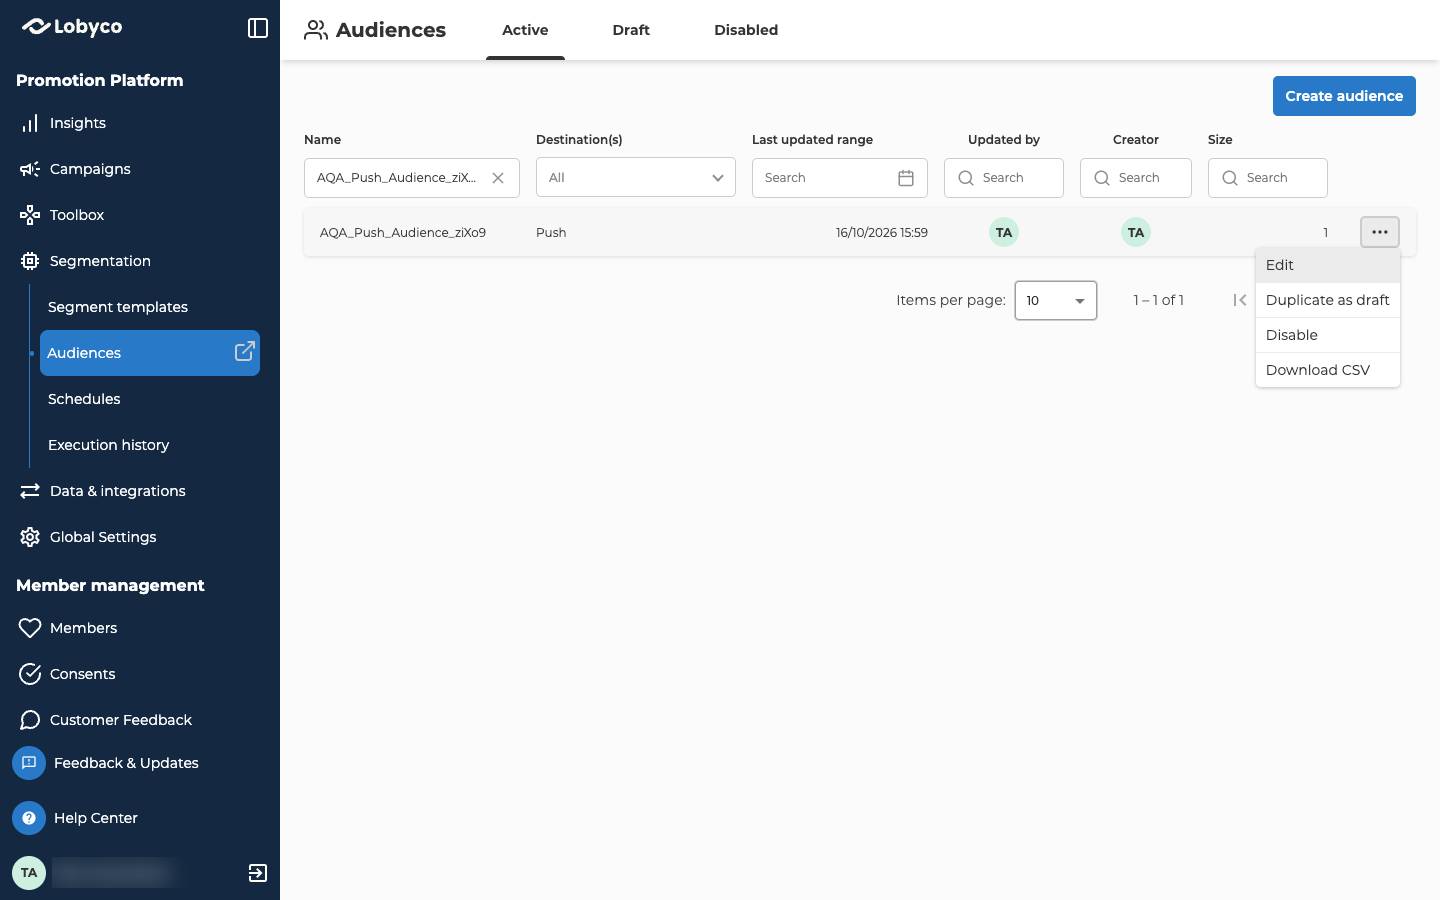Go to first page pagination icon
1440x900 pixels.
tap(1240, 300)
